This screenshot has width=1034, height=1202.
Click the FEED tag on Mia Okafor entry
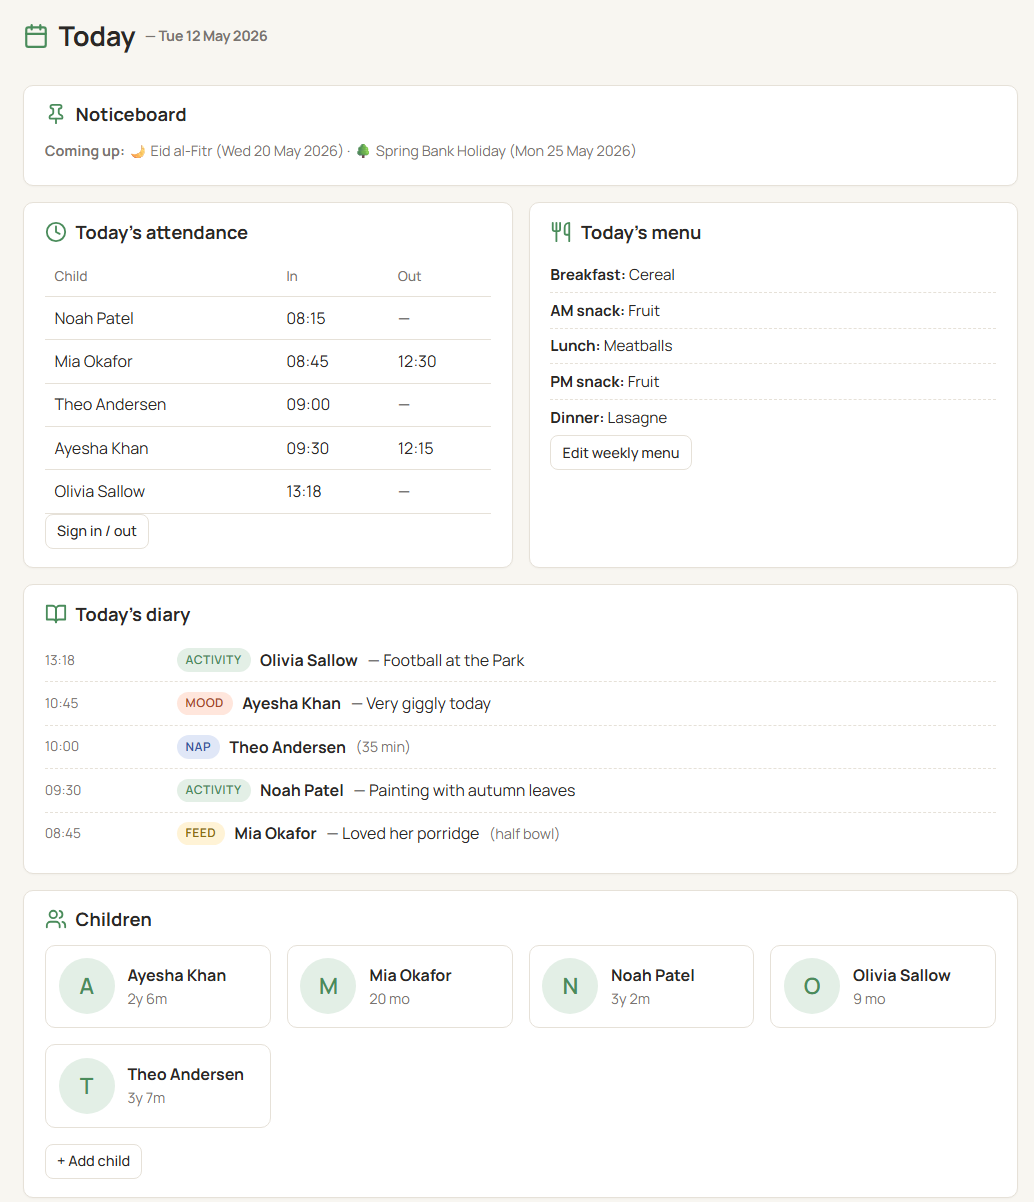201,833
